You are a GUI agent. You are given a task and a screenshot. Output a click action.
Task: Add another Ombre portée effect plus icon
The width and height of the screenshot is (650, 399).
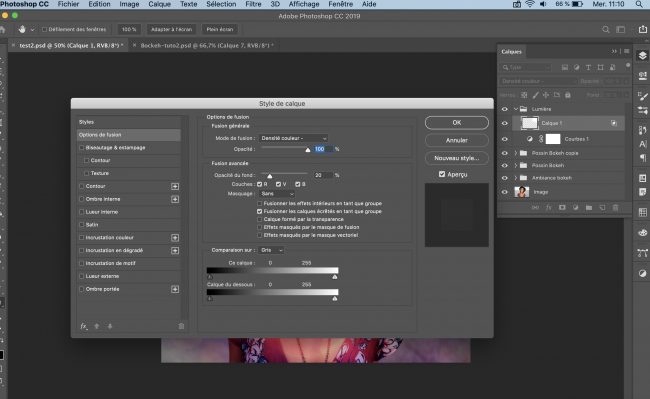tap(175, 289)
